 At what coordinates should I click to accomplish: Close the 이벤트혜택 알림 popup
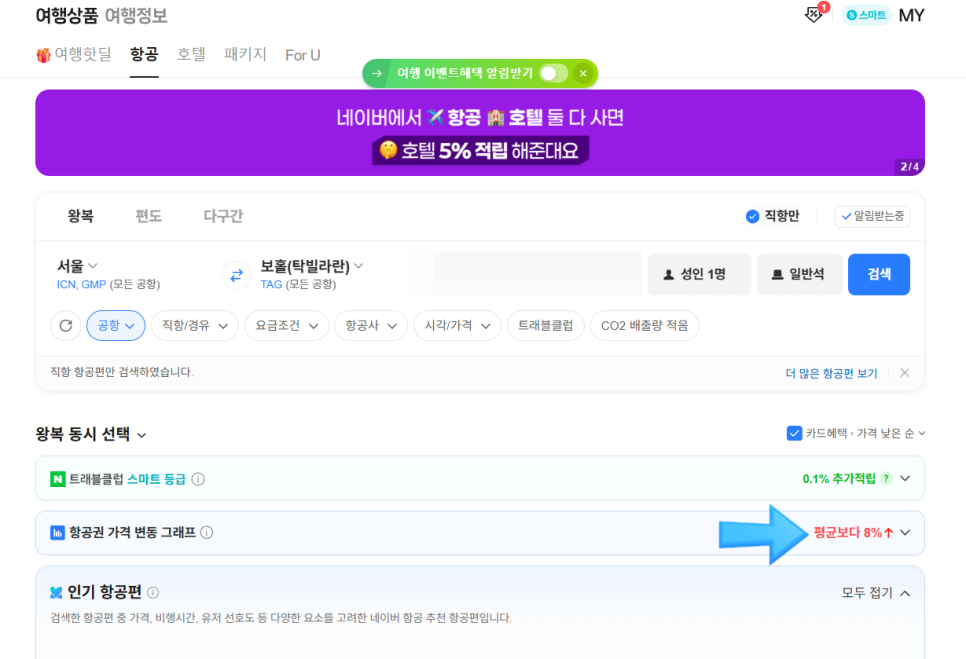[583, 73]
